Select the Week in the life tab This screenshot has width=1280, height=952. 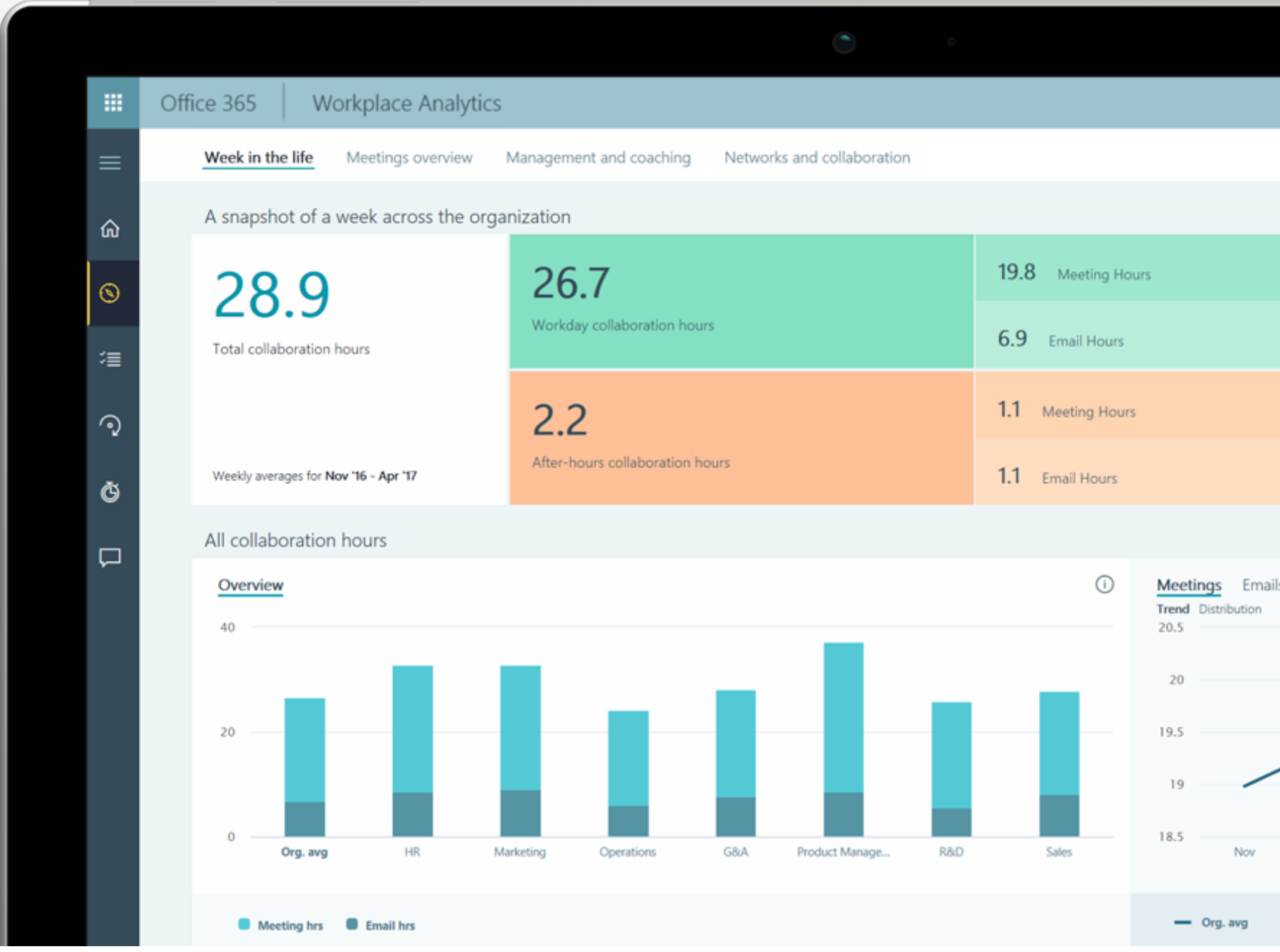[x=258, y=157]
